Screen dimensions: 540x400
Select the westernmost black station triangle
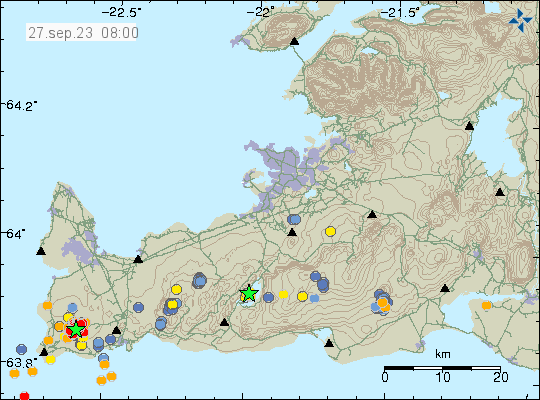click(41, 251)
